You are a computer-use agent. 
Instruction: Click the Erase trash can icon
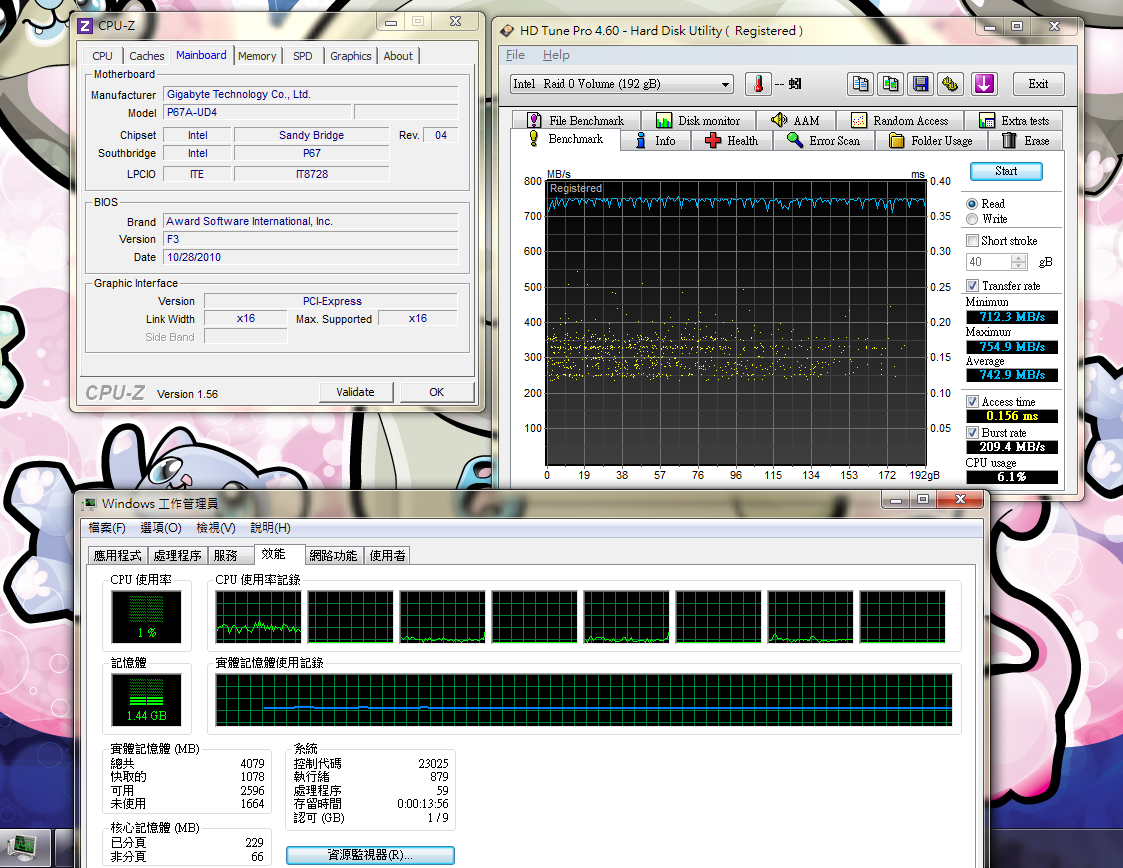(1009, 140)
